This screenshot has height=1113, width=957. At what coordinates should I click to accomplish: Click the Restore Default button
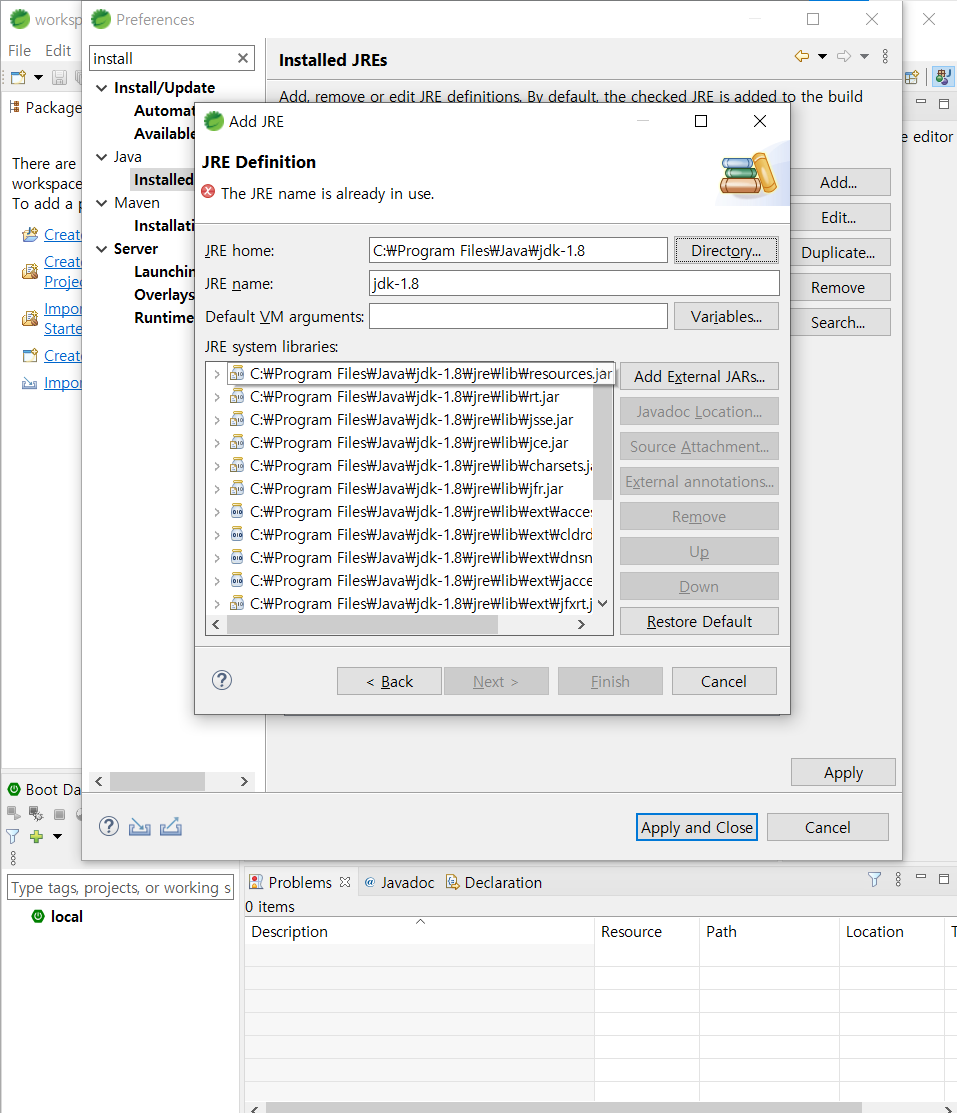pyautogui.click(x=699, y=621)
